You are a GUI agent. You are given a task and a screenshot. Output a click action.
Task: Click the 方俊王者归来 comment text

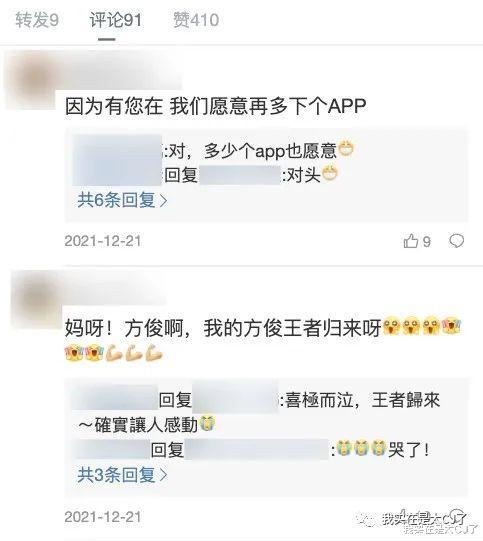point(223,328)
